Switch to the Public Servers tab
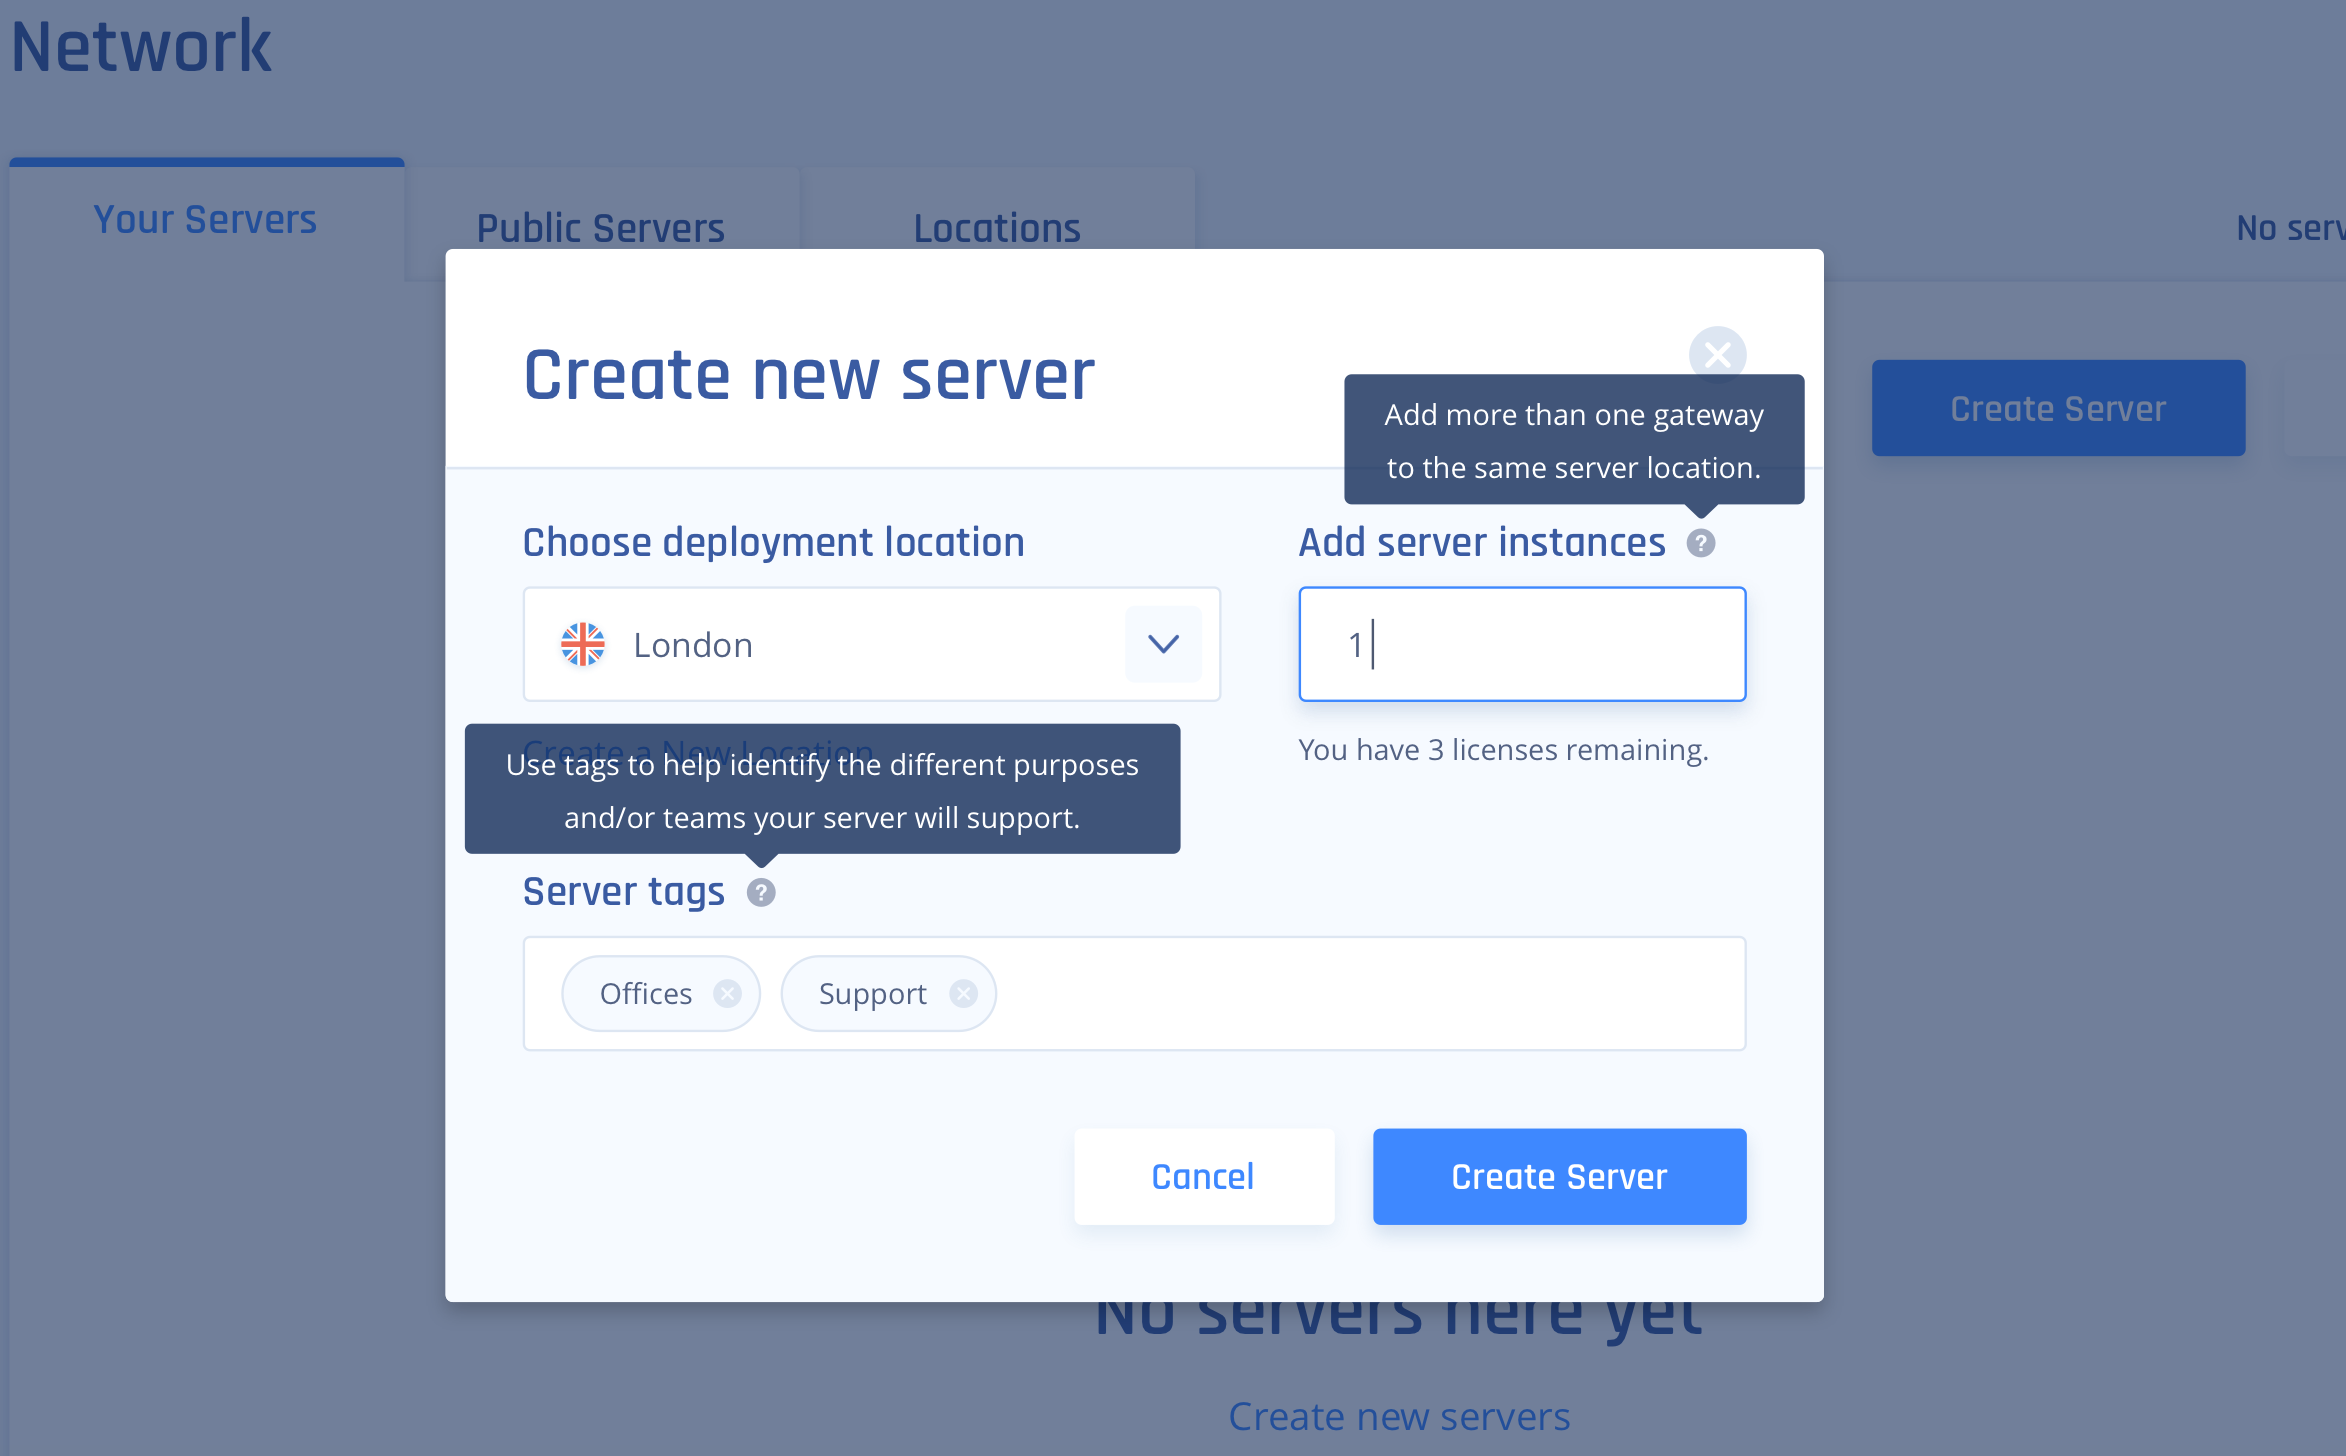This screenshot has height=1456, width=2346. [600, 228]
